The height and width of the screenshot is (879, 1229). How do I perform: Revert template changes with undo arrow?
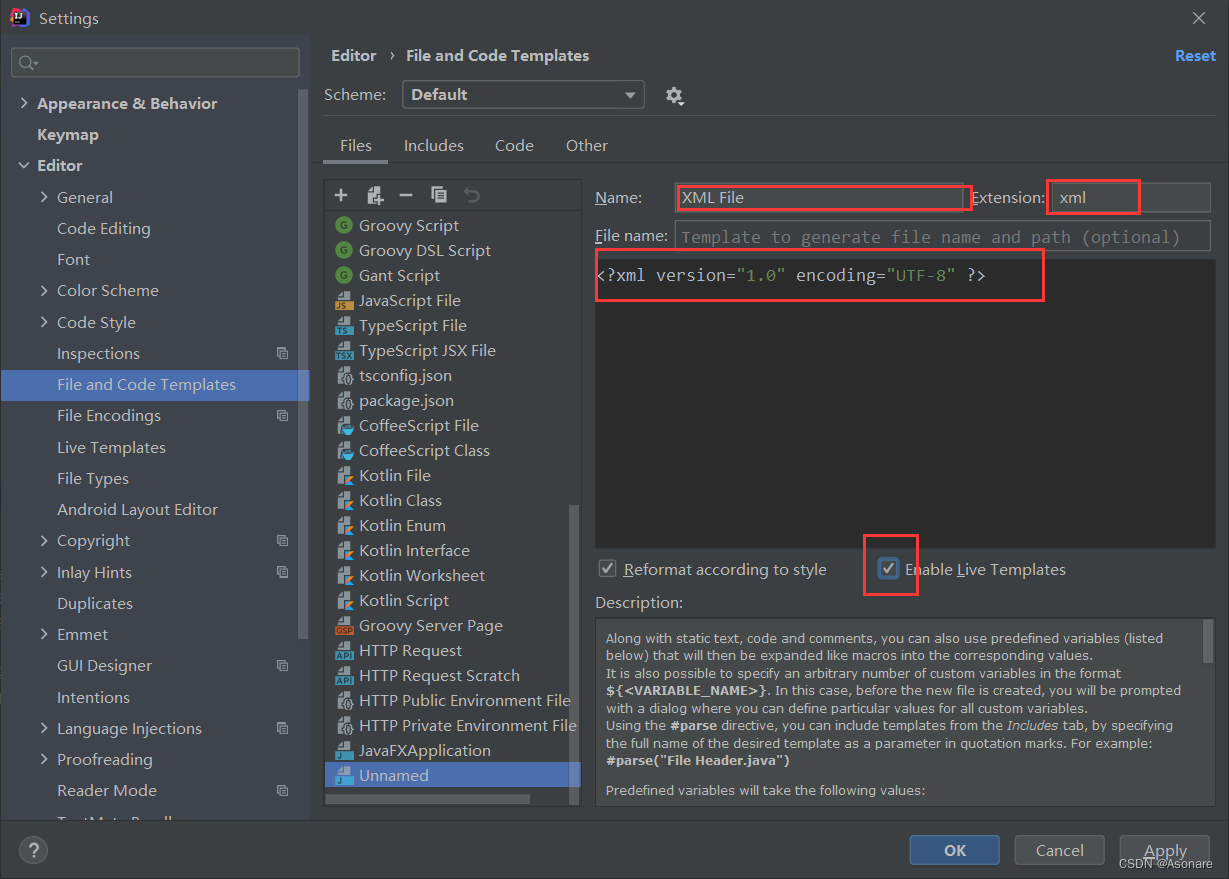pyautogui.click(x=470, y=195)
